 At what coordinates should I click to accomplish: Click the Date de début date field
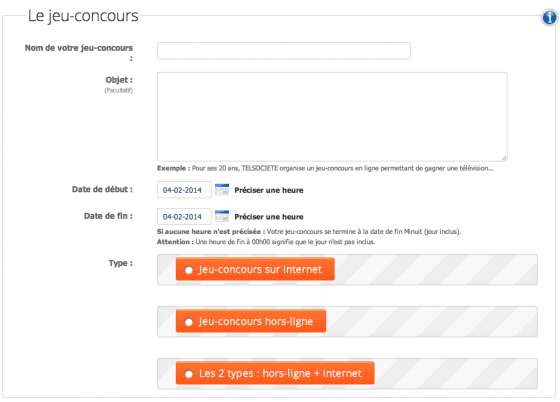tap(184, 190)
